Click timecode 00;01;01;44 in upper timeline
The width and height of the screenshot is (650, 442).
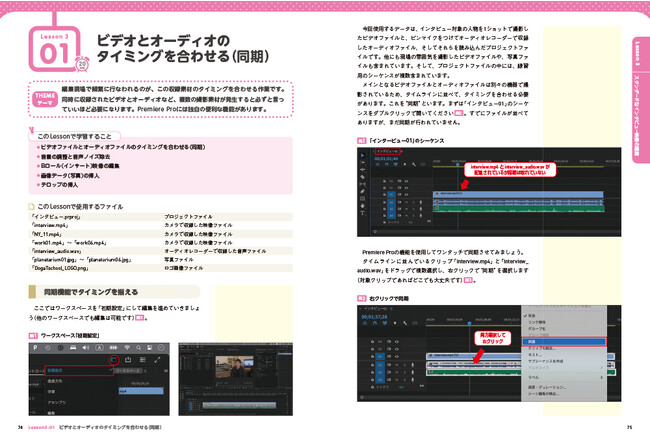[x=386, y=158]
